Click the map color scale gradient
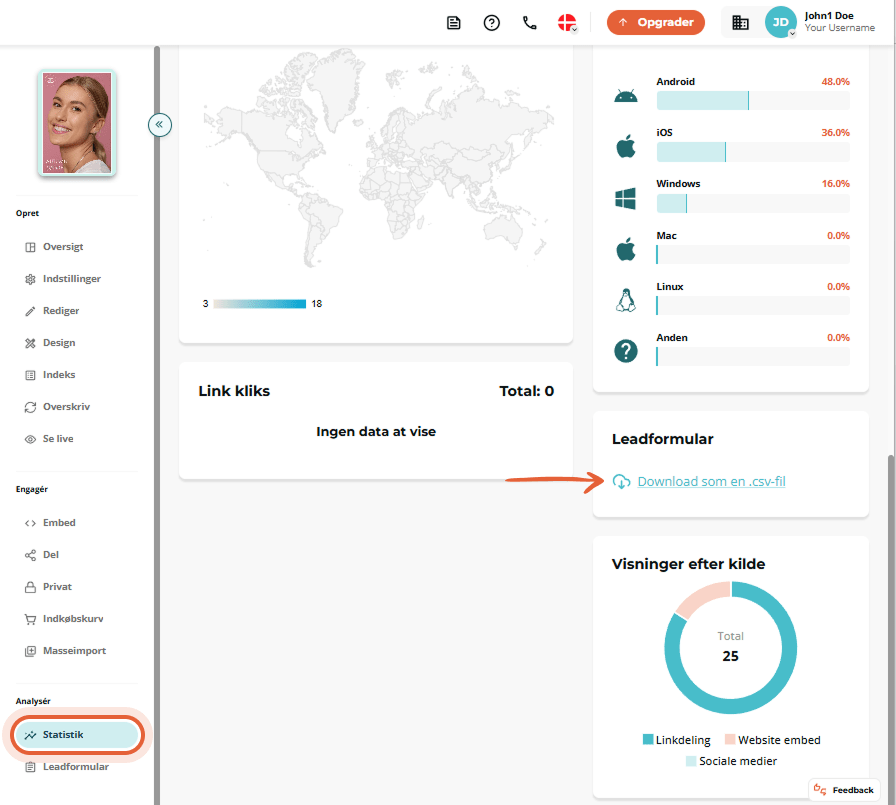 click(x=259, y=304)
